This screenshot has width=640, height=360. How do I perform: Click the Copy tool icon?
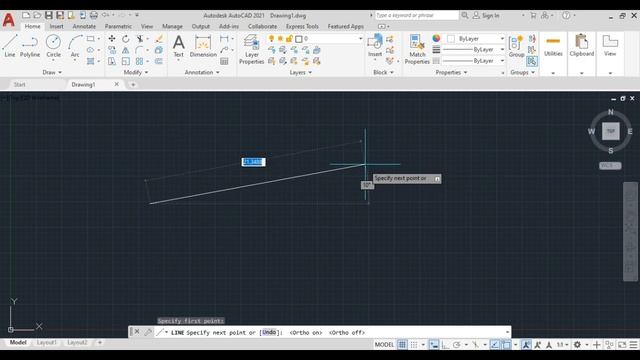click(x=112, y=50)
